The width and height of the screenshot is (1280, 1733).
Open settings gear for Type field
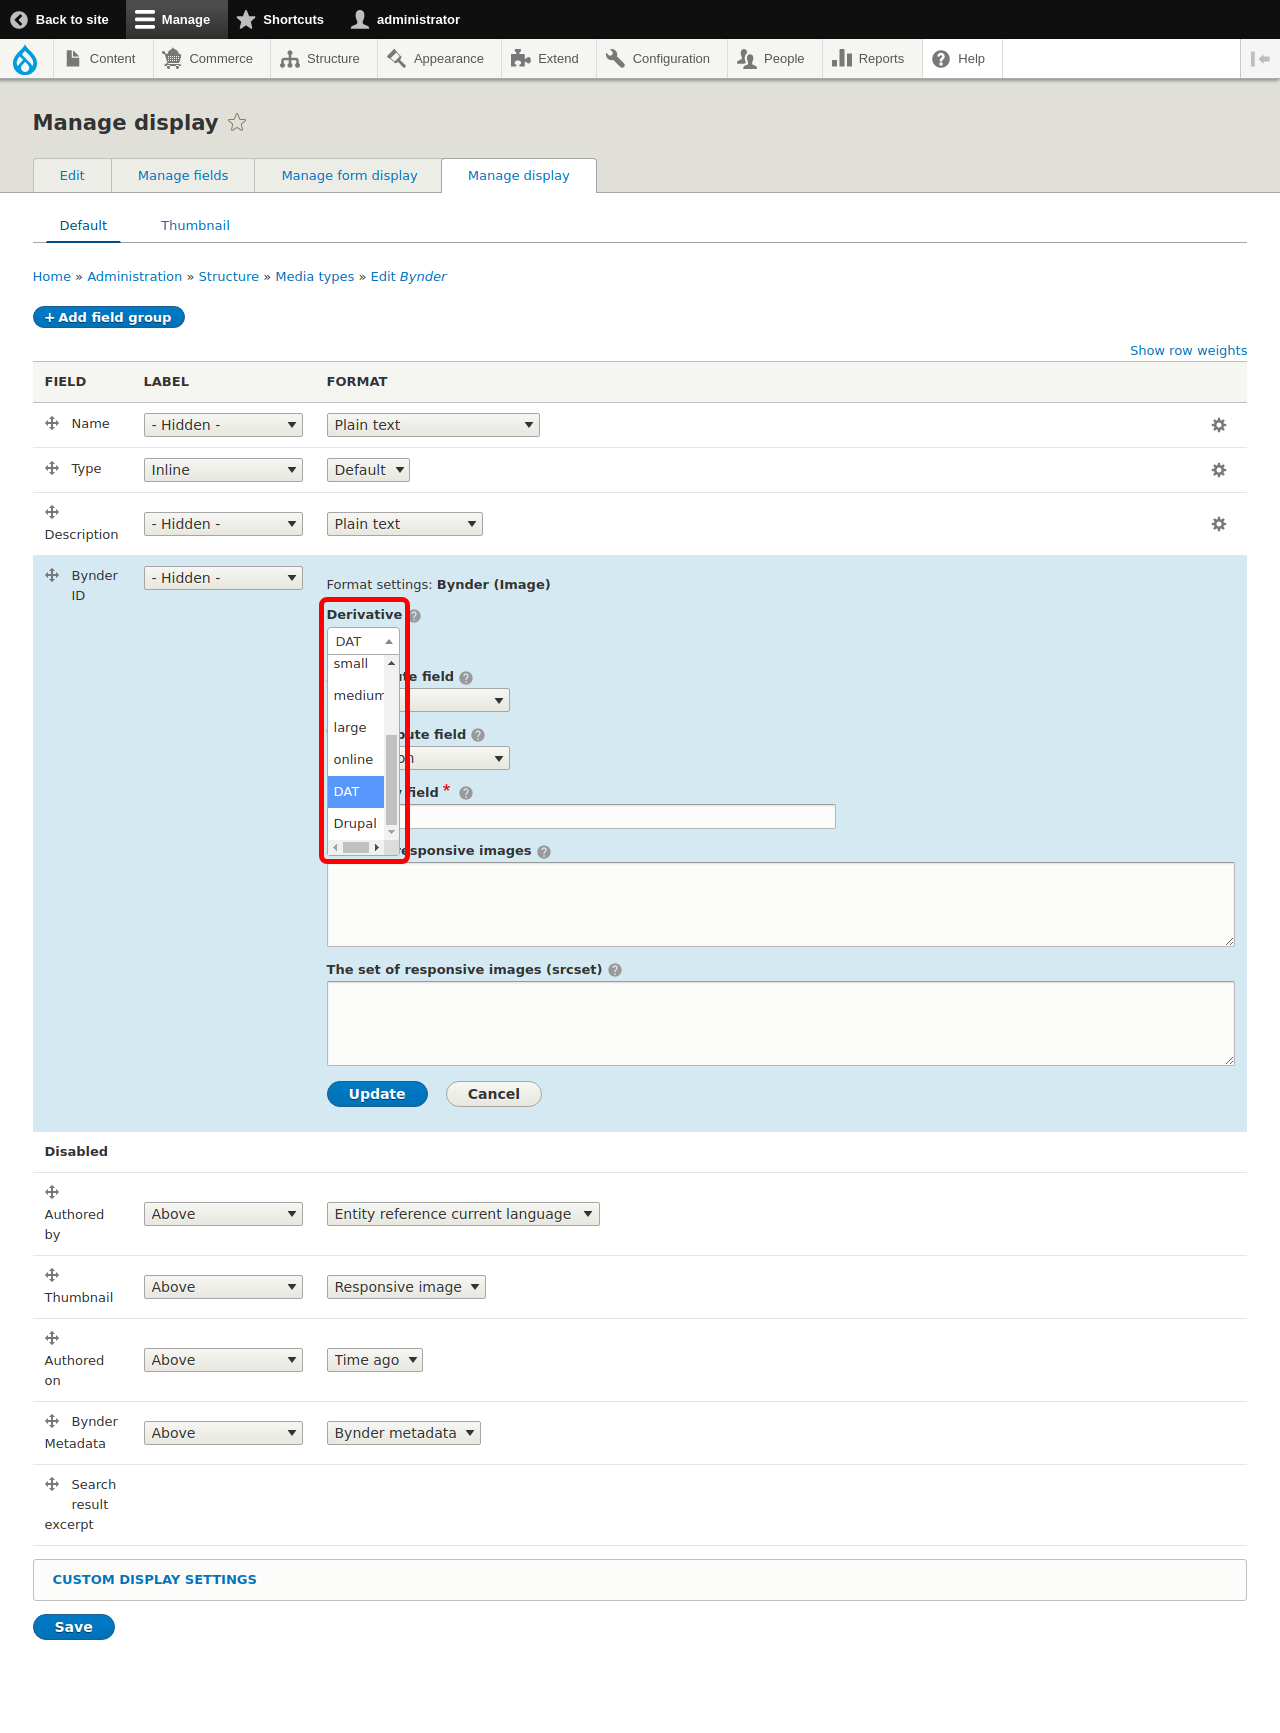tap(1218, 470)
